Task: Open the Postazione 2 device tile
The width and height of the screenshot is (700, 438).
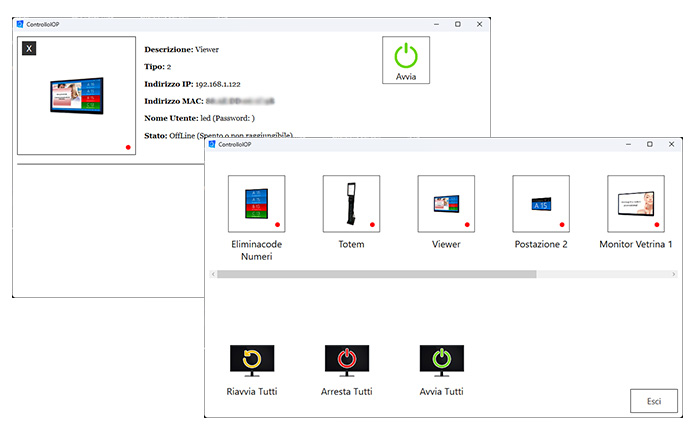Action: coord(541,204)
